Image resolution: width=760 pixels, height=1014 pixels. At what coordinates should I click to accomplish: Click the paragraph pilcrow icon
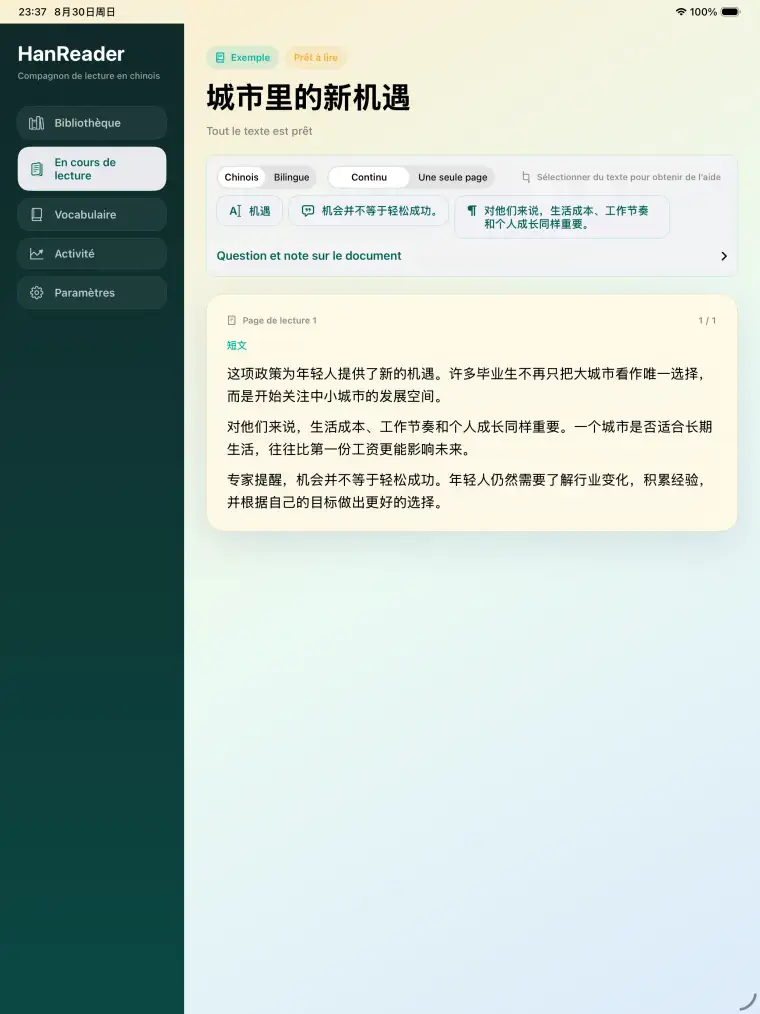[472, 211]
